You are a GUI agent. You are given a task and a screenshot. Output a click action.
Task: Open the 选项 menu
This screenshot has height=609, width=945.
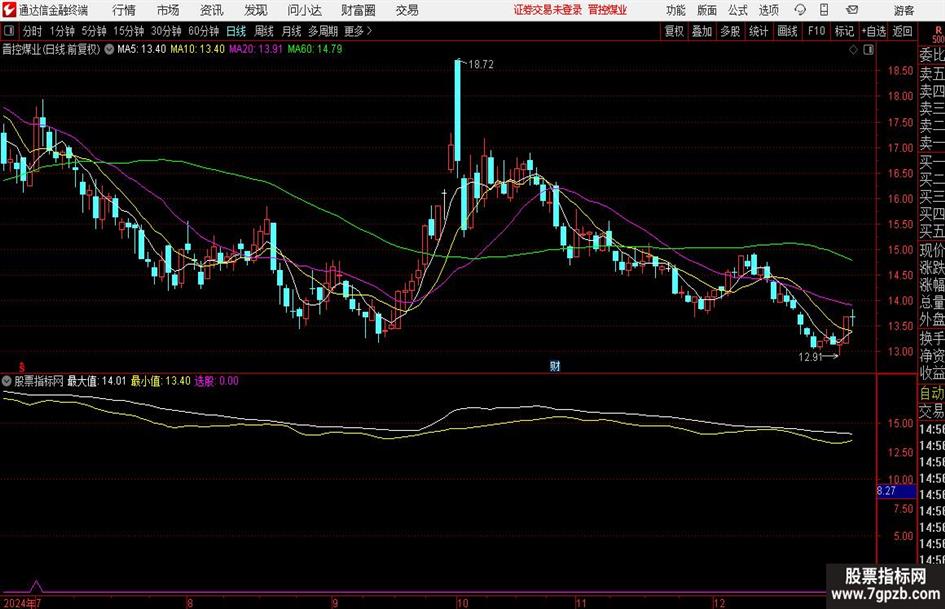click(768, 10)
